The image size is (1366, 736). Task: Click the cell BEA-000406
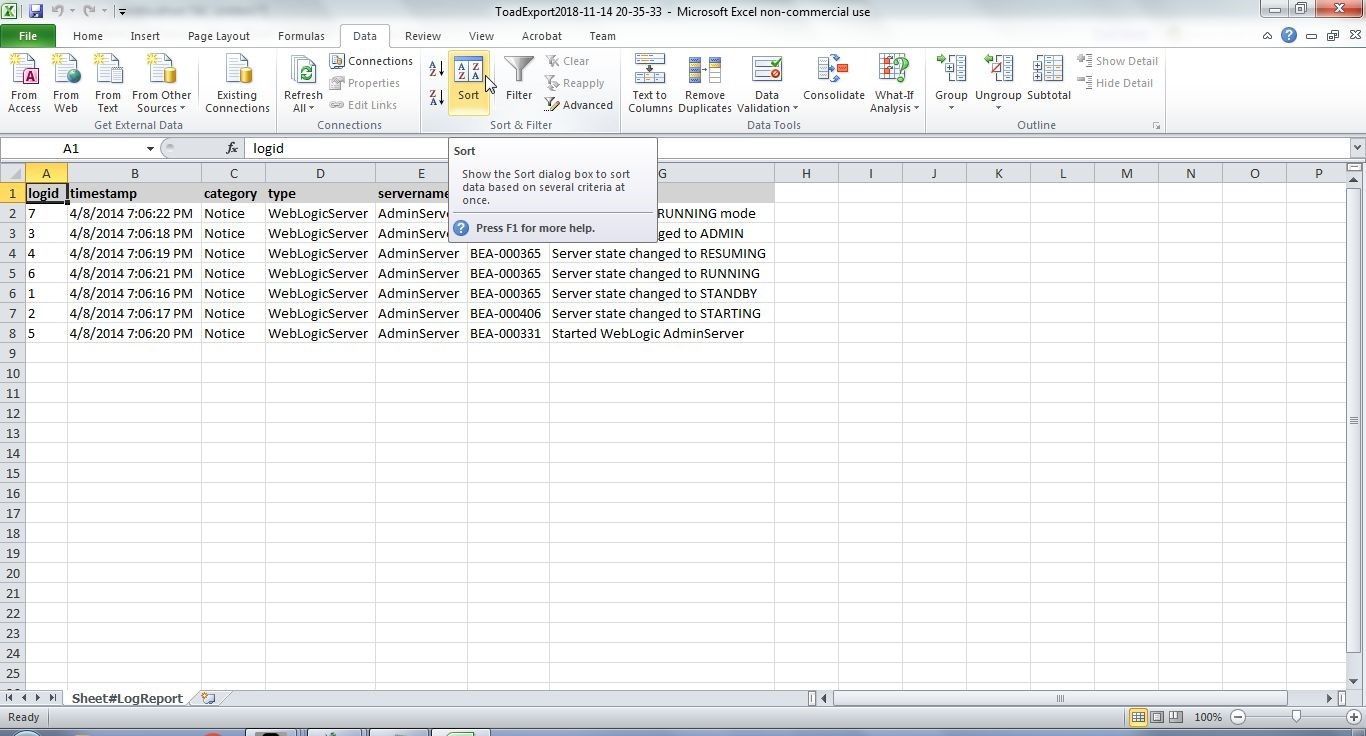pyautogui.click(x=508, y=313)
